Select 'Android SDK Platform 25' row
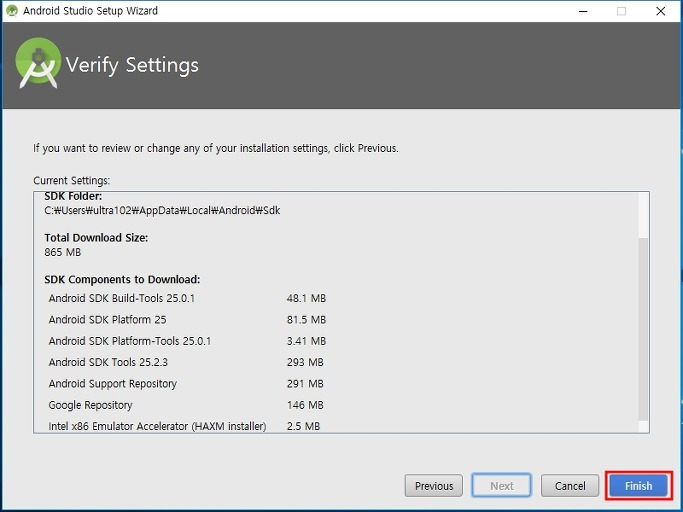This screenshot has height=512, width=683. click(x=187, y=319)
